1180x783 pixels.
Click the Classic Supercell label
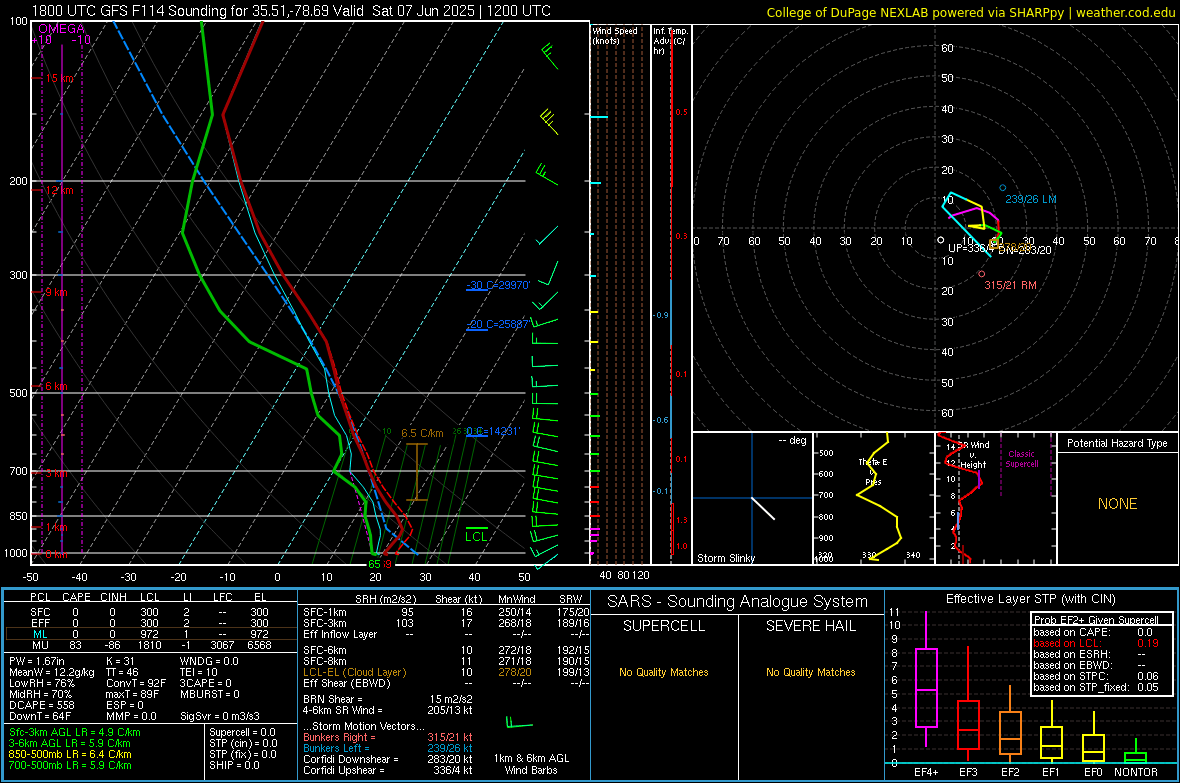point(1021,459)
